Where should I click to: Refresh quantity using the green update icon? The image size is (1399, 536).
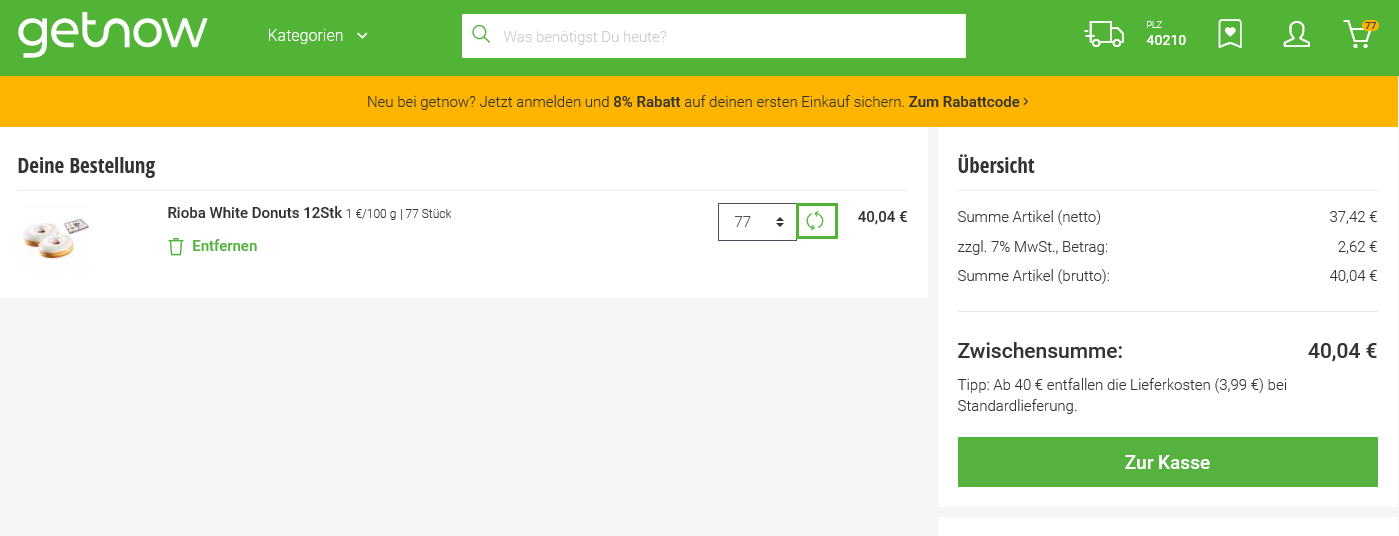[x=816, y=221]
